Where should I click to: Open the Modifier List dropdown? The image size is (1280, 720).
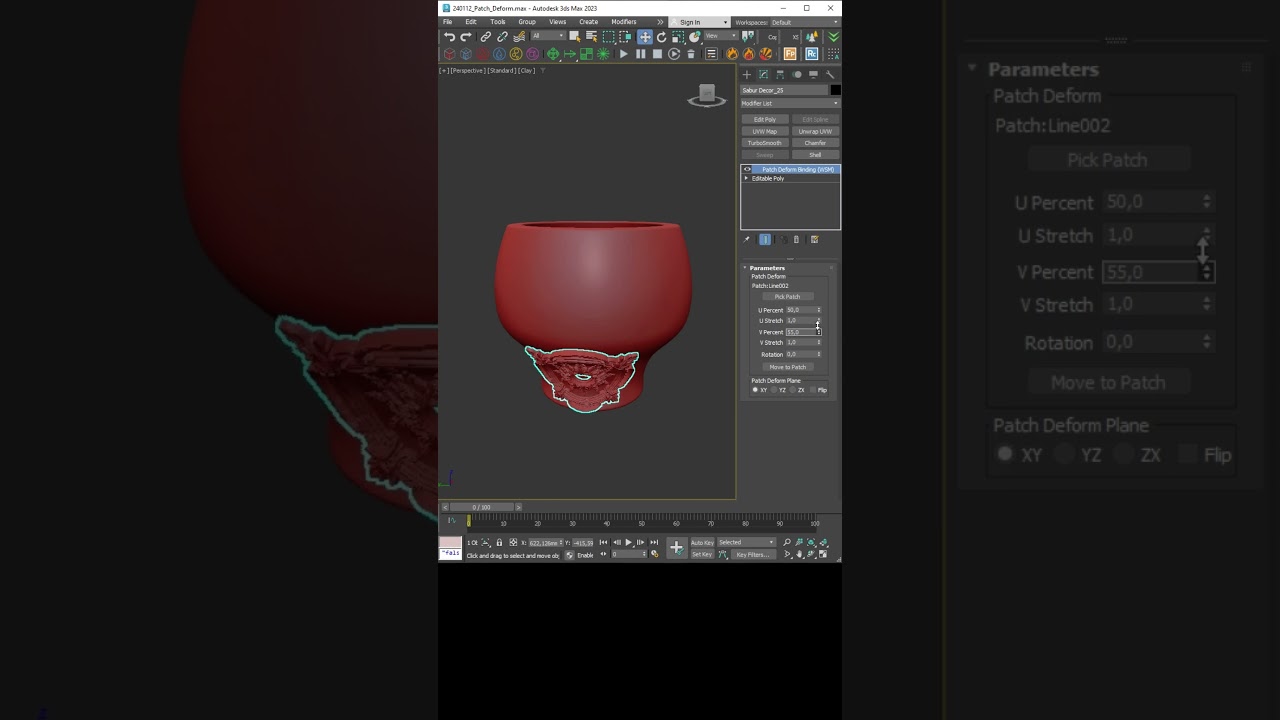tap(790, 103)
